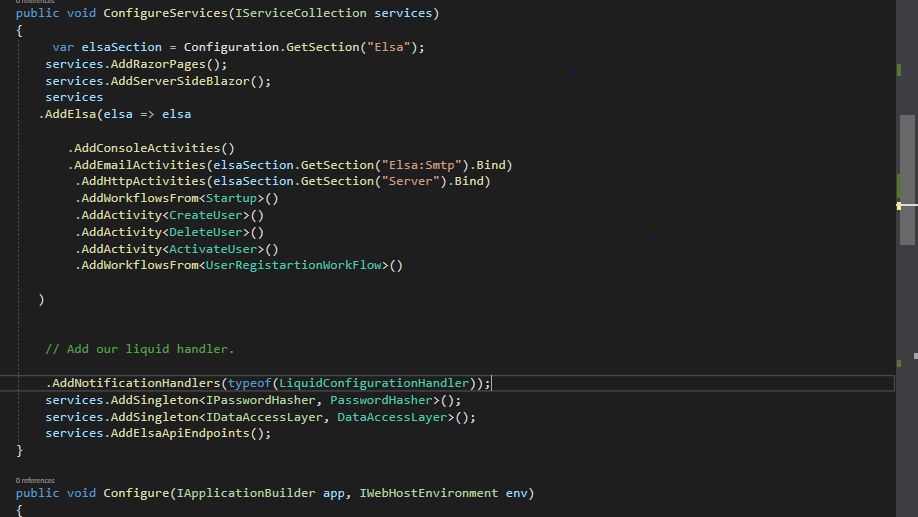
Task: Click the "Add our liquid handler" comment
Action: [x=140, y=349]
